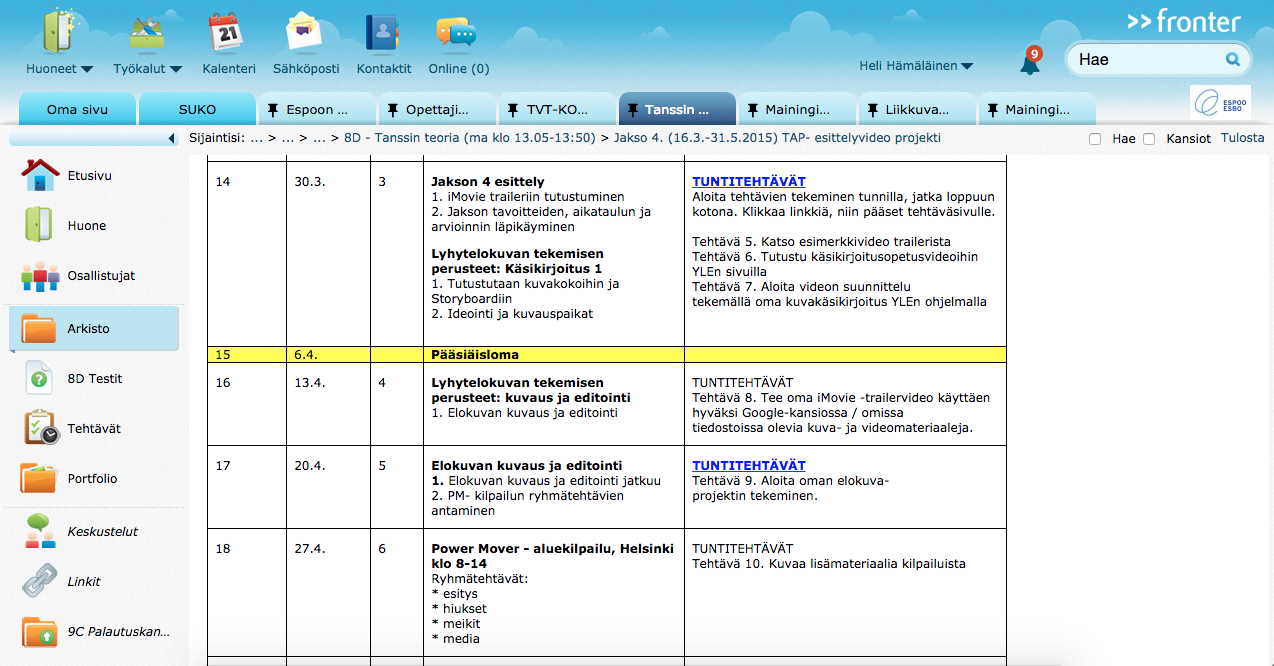This screenshot has height=666, width=1274.
Task: Enable the Kansiot checkbox
Action: [1149, 139]
